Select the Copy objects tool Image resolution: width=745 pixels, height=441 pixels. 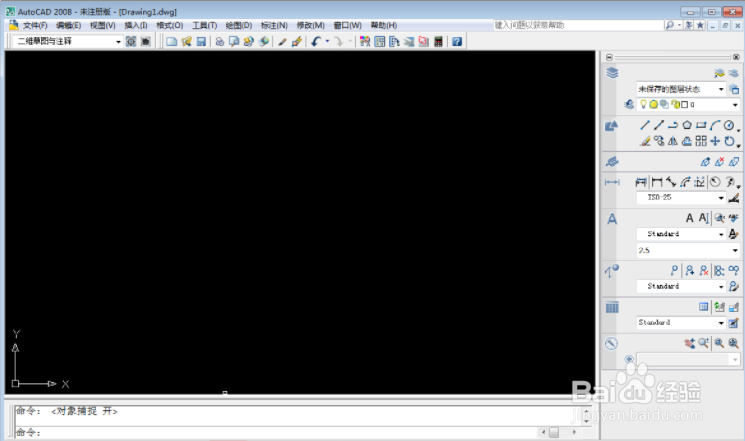tap(659, 141)
